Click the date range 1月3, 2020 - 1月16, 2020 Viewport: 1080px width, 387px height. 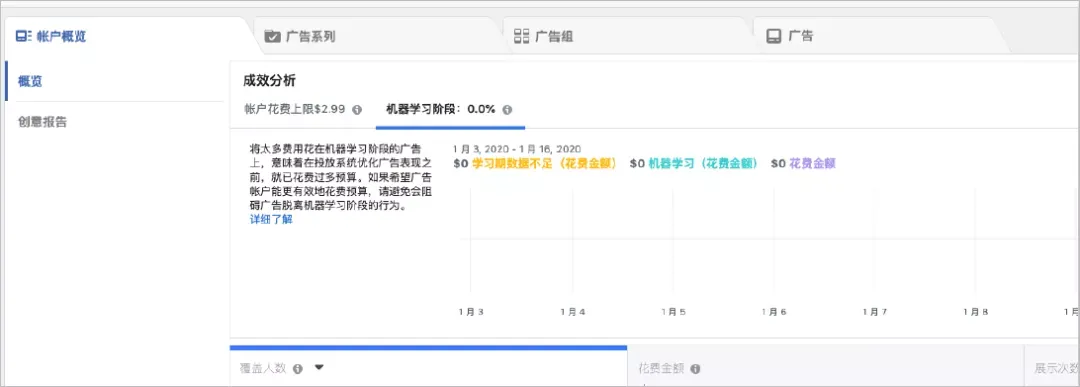[517, 149]
